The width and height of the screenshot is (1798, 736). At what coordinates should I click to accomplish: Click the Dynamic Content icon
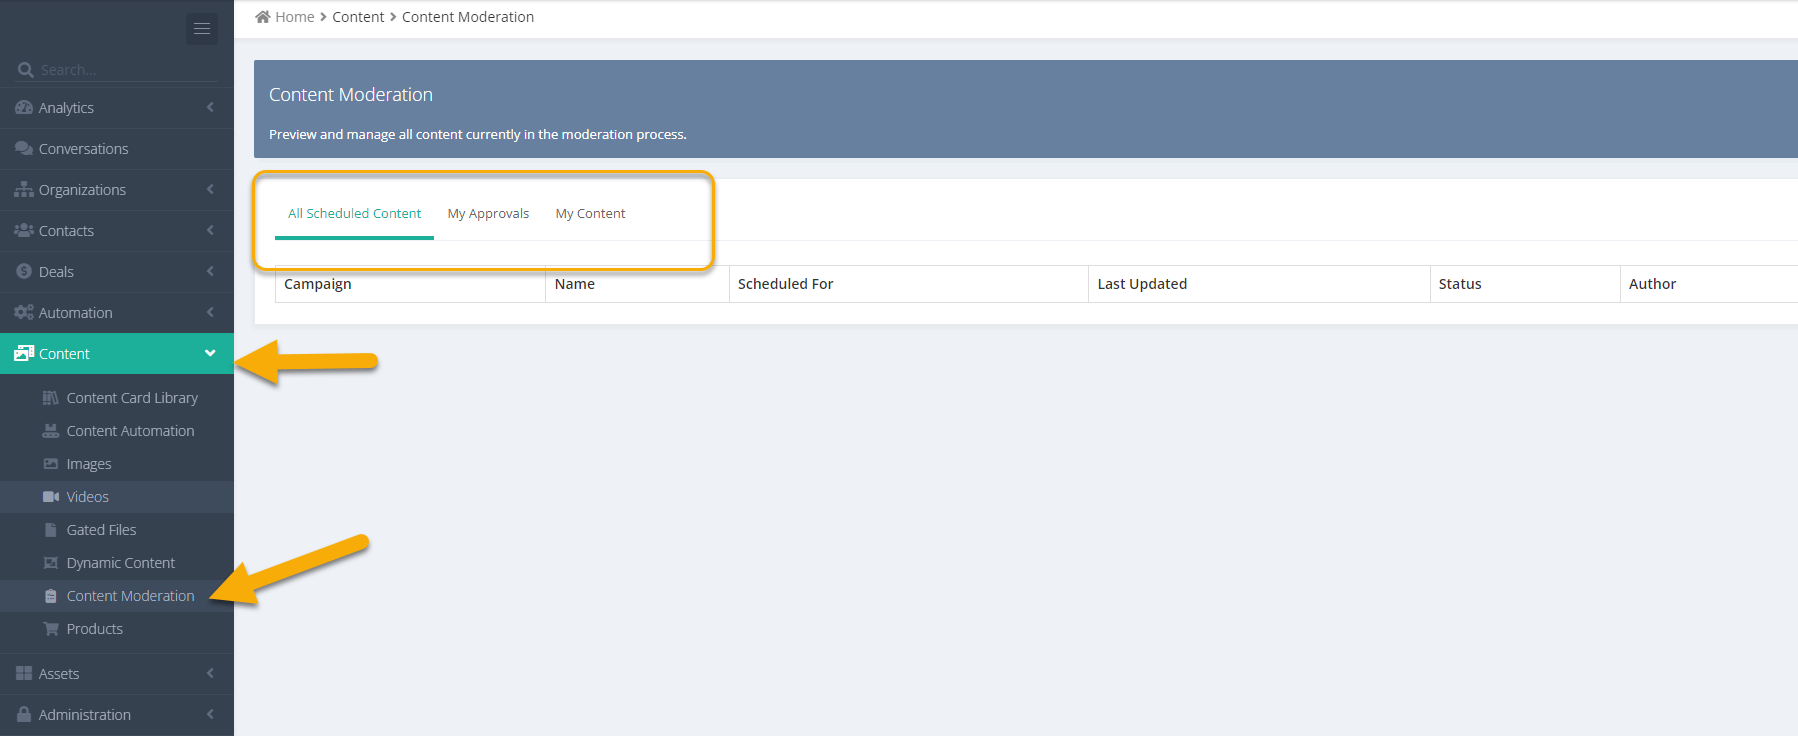click(51, 562)
